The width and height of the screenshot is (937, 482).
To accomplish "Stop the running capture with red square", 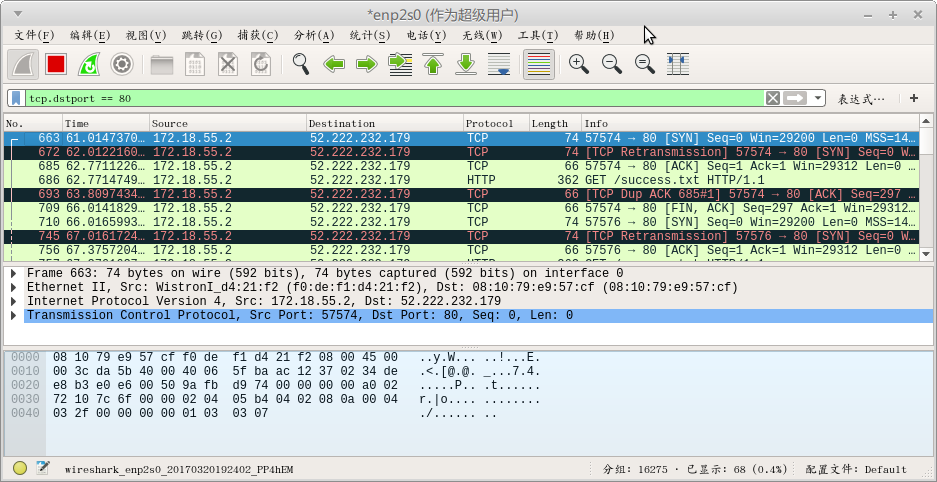I will point(56,64).
